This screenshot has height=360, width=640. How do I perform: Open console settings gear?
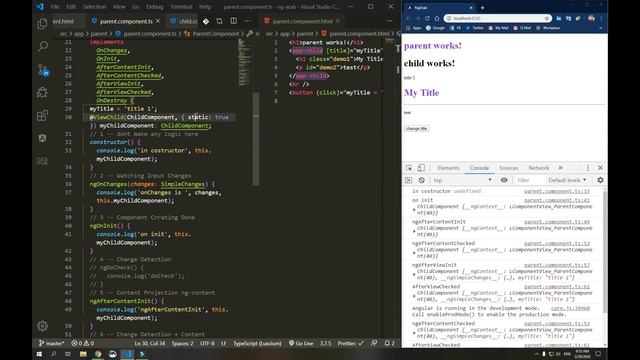pyautogui.click(x=600, y=180)
